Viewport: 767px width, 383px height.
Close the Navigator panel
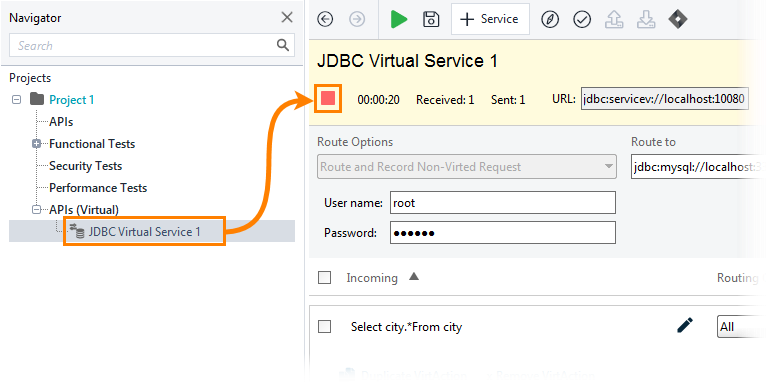pyautogui.click(x=287, y=18)
